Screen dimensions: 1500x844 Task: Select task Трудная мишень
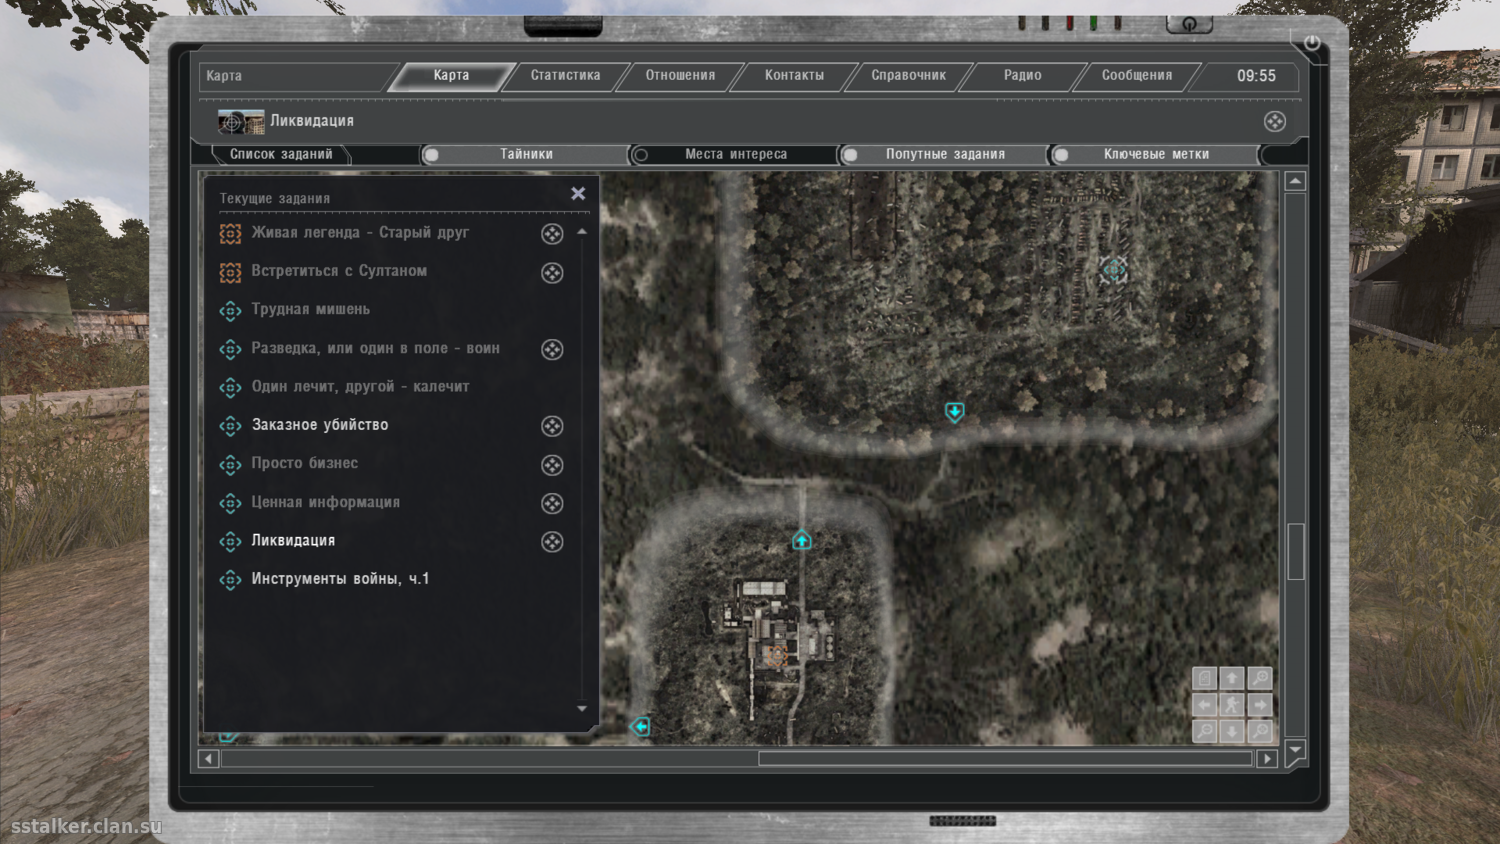click(x=310, y=310)
